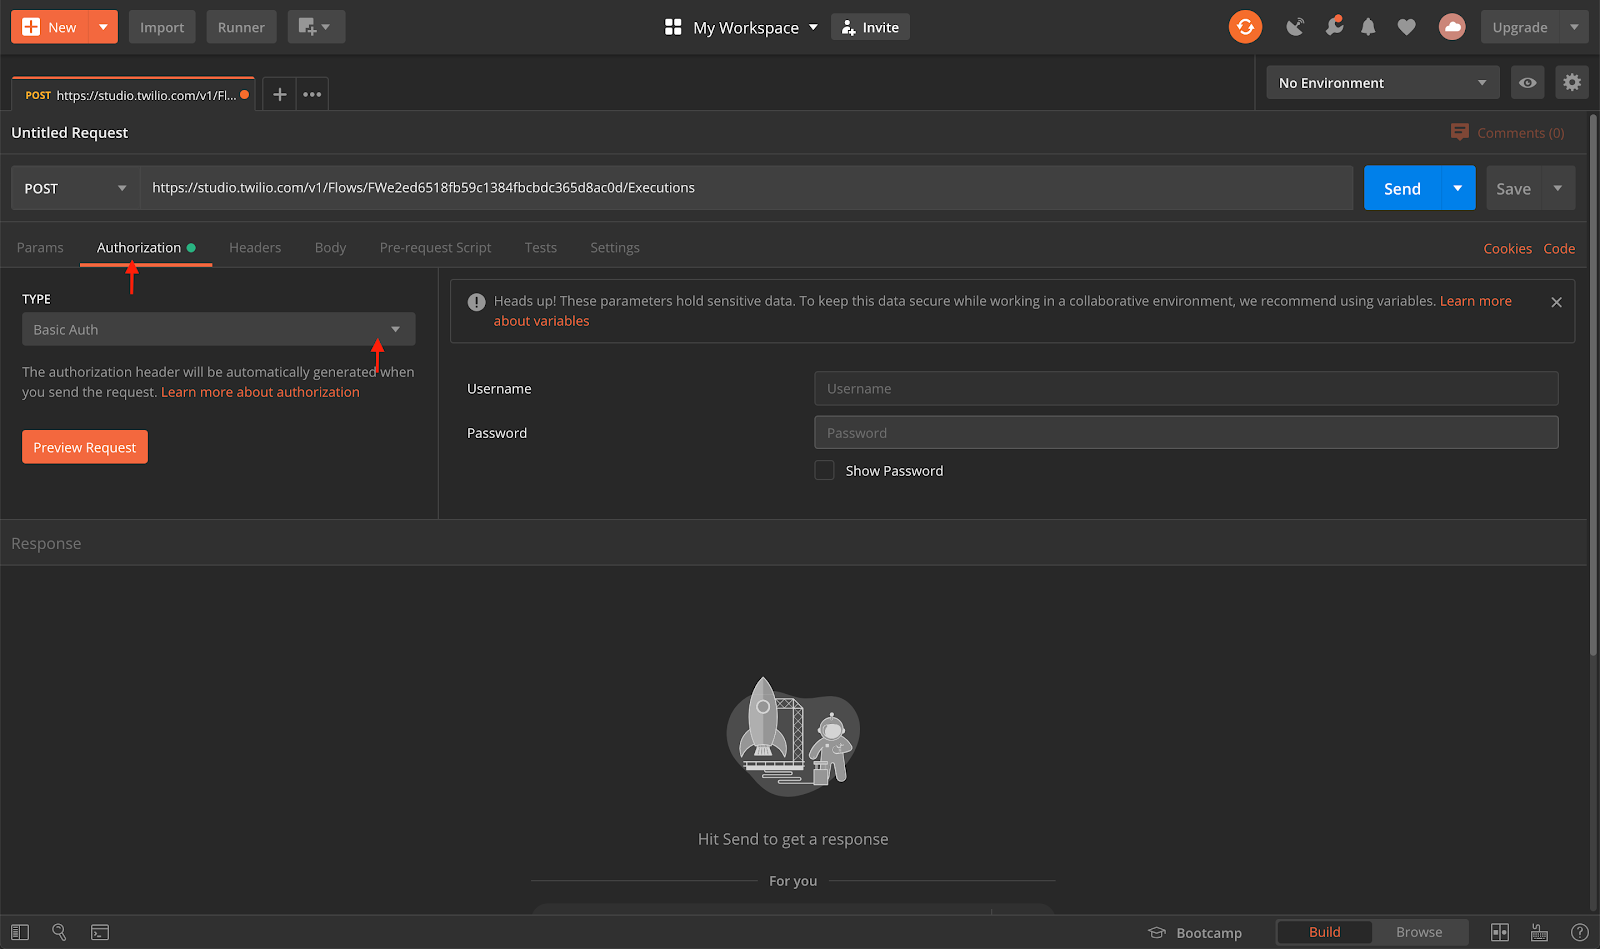Select the Params tab

point(40,247)
